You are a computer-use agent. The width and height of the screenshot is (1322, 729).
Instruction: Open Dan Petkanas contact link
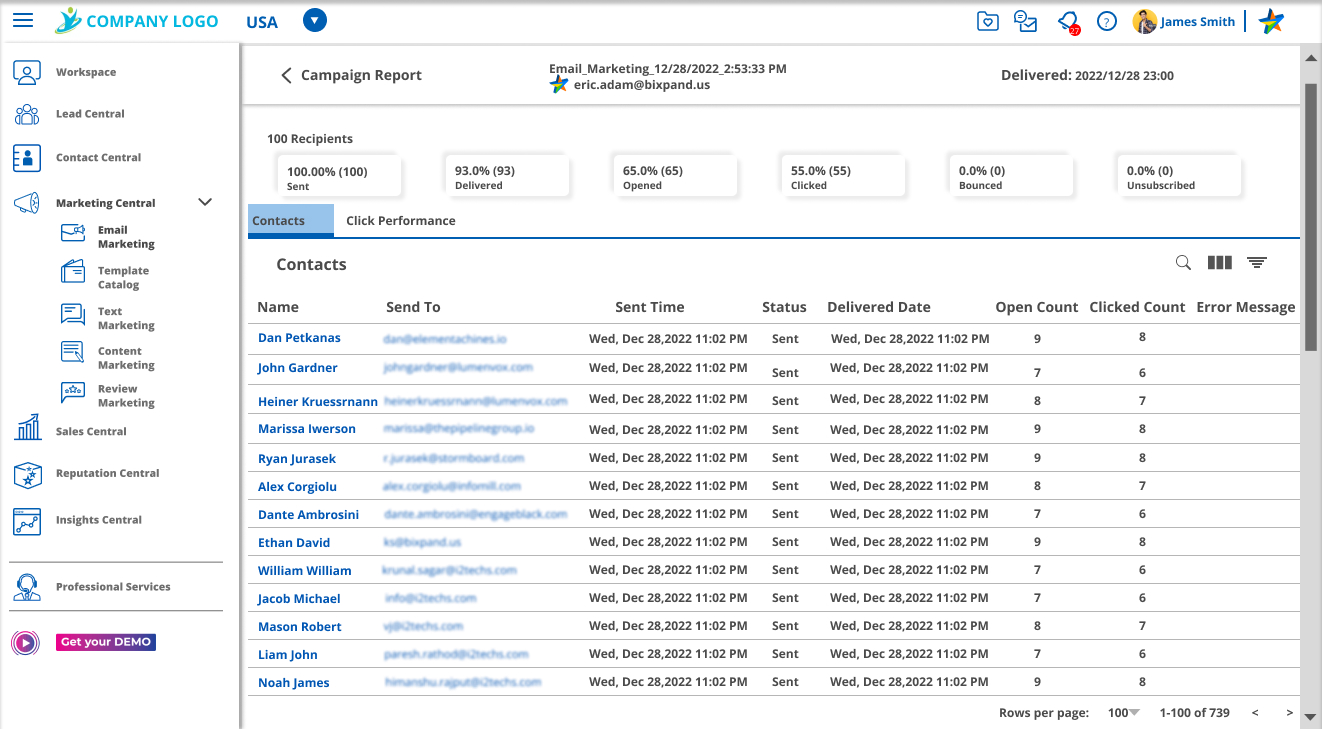pos(299,338)
